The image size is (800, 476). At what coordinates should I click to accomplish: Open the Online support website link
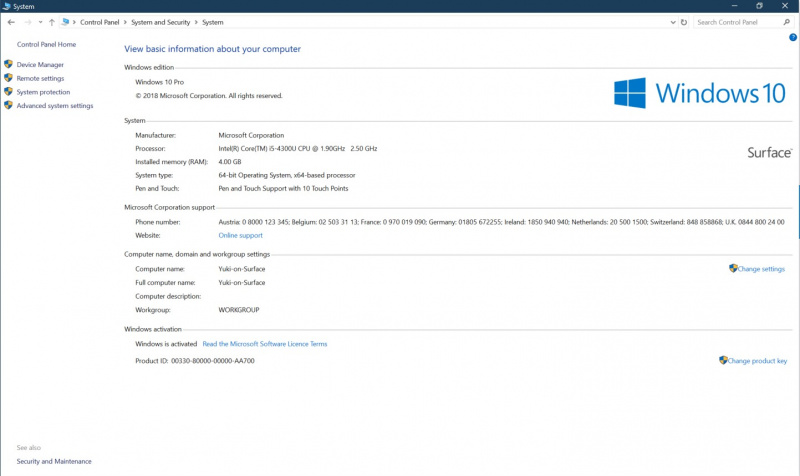point(240,236)
